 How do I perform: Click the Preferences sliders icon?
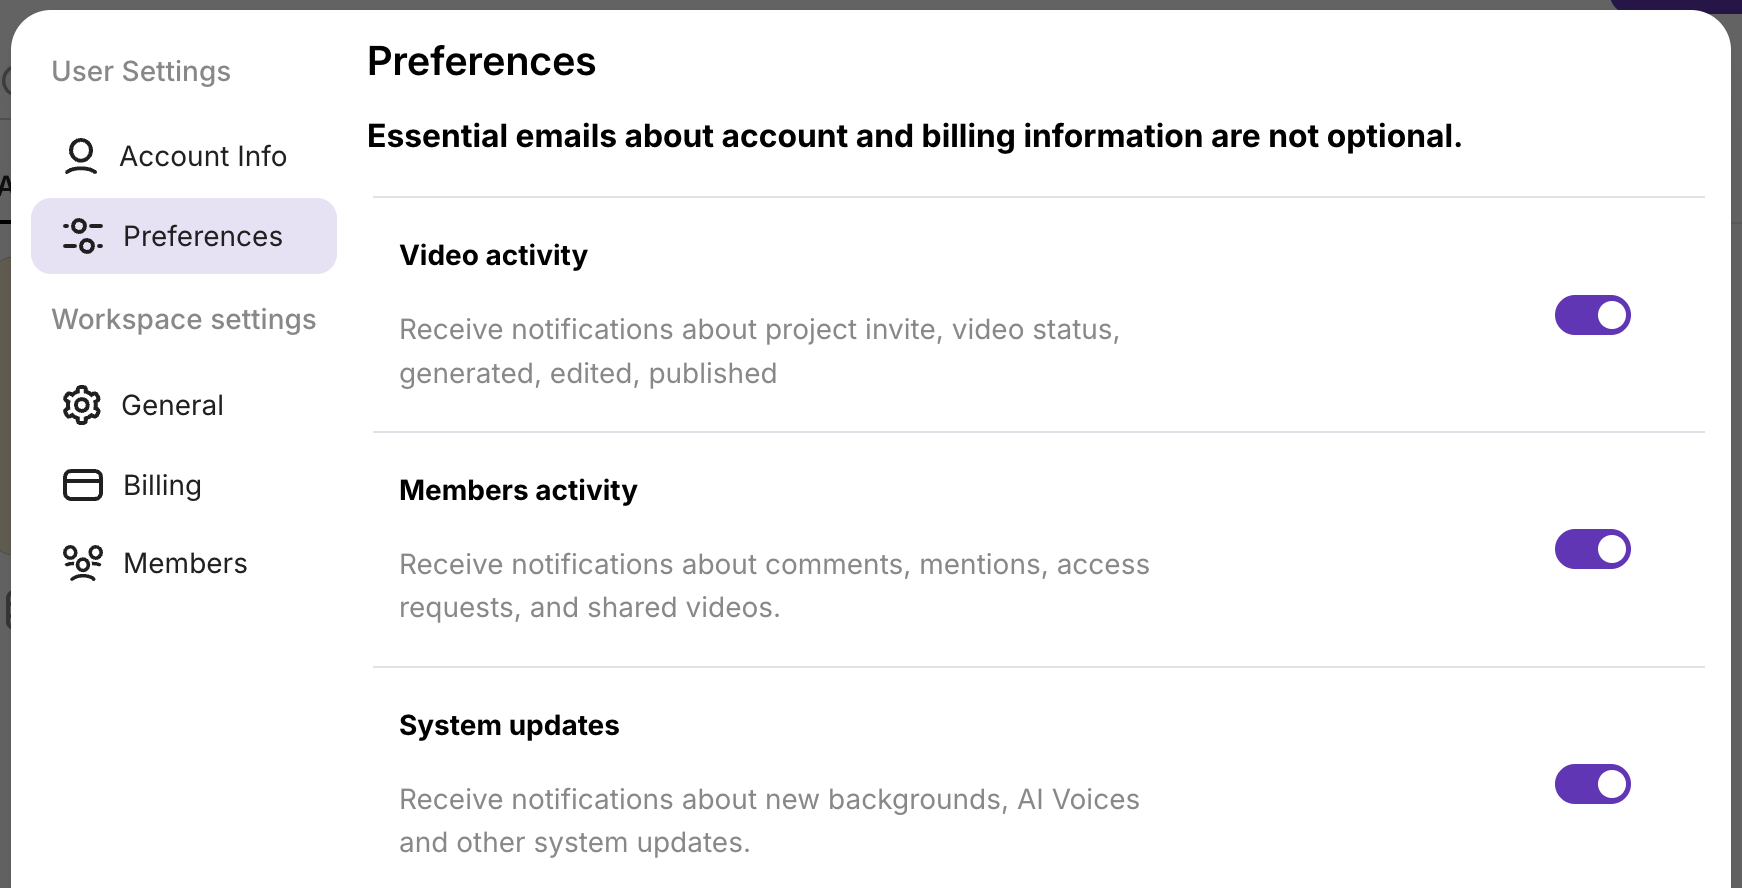[83, 236]
